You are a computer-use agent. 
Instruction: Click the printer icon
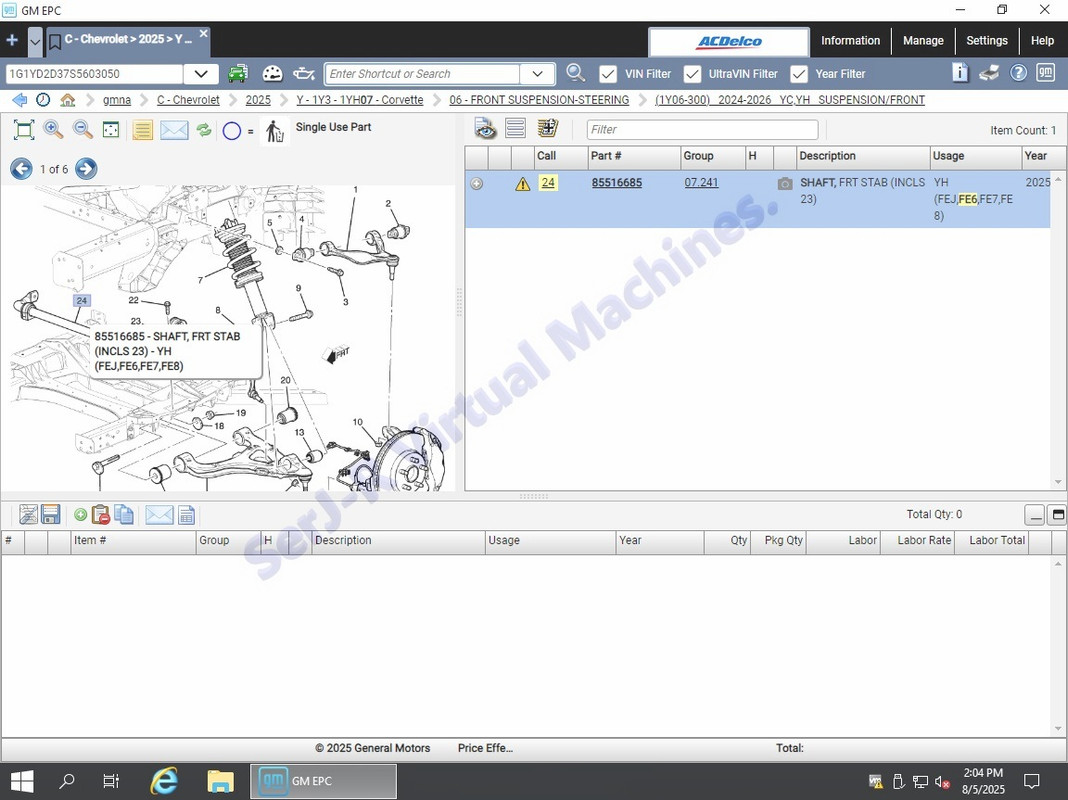pos(989,73)
